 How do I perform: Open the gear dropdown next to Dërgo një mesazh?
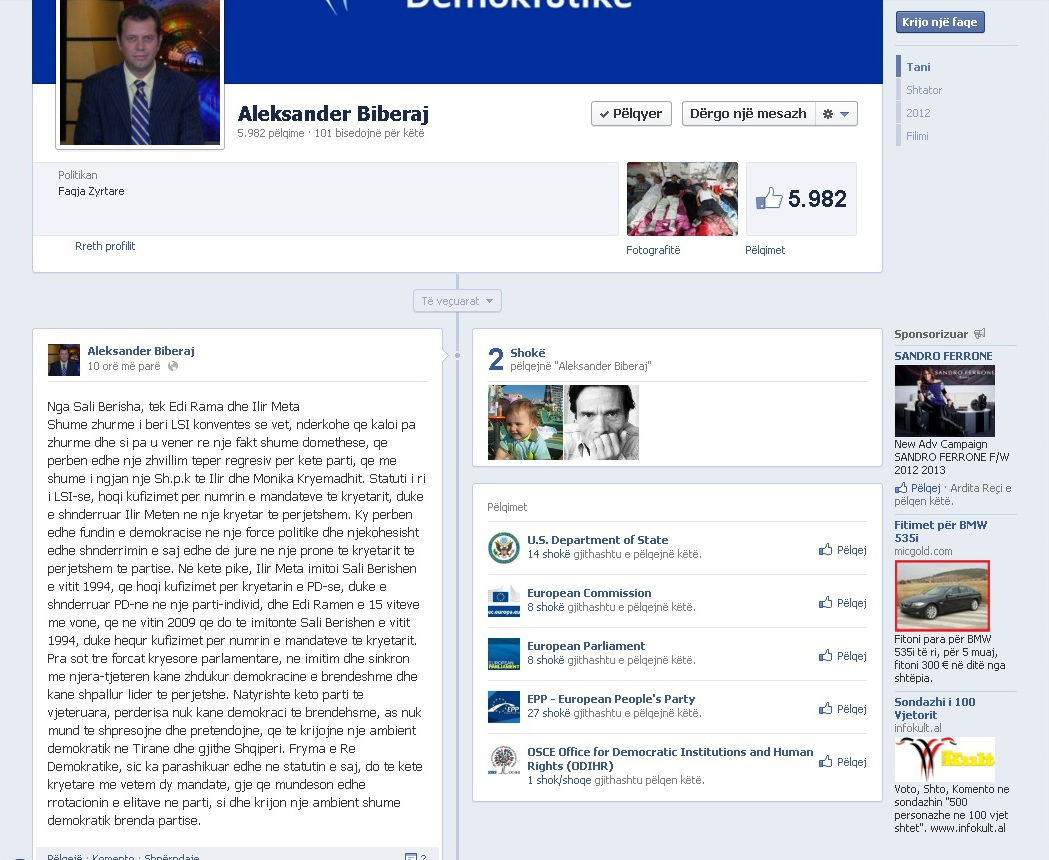(836, 114)
